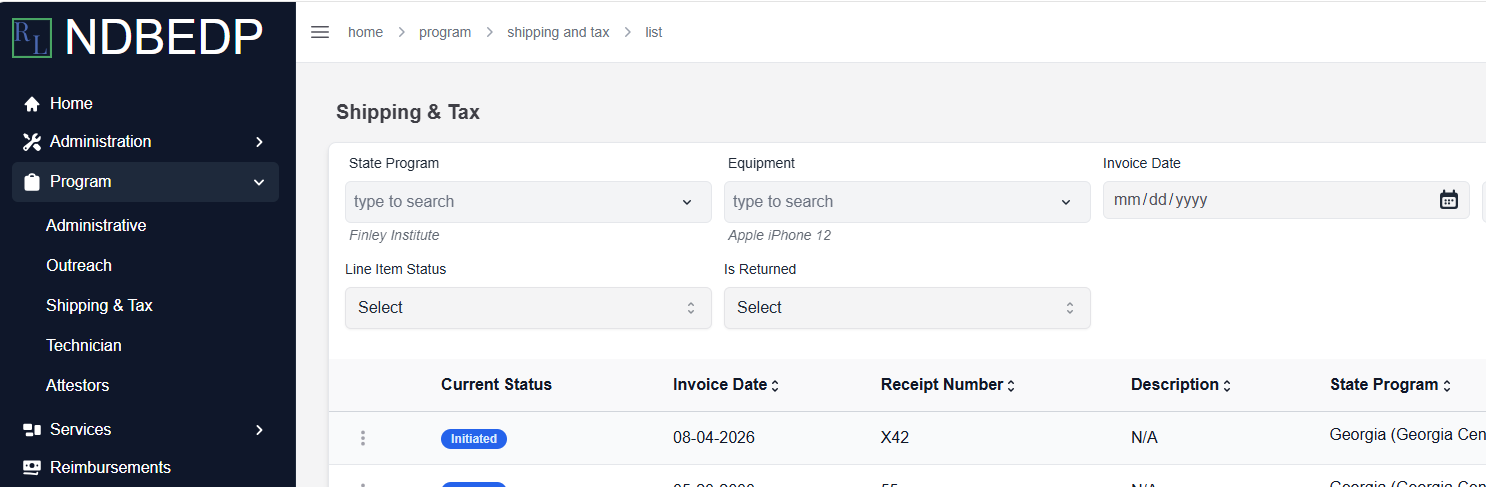Open Reimbursements in the sidebar
This screenshot has width=1486, height=487.
(110, 468)
